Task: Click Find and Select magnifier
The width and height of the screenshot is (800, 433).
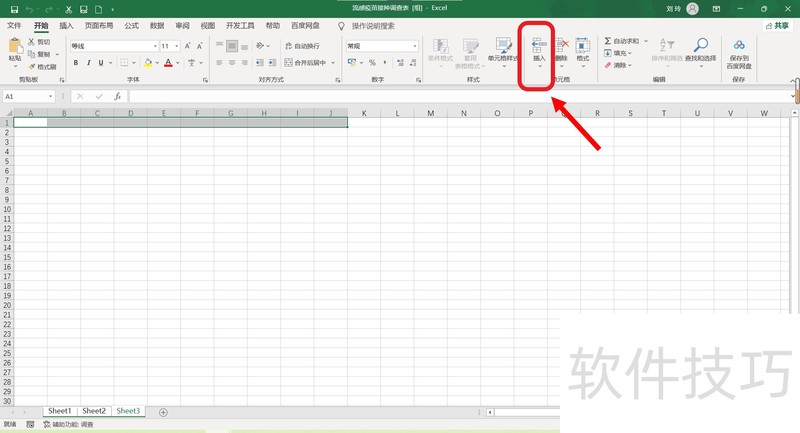Action: click(x=701, y=45)
